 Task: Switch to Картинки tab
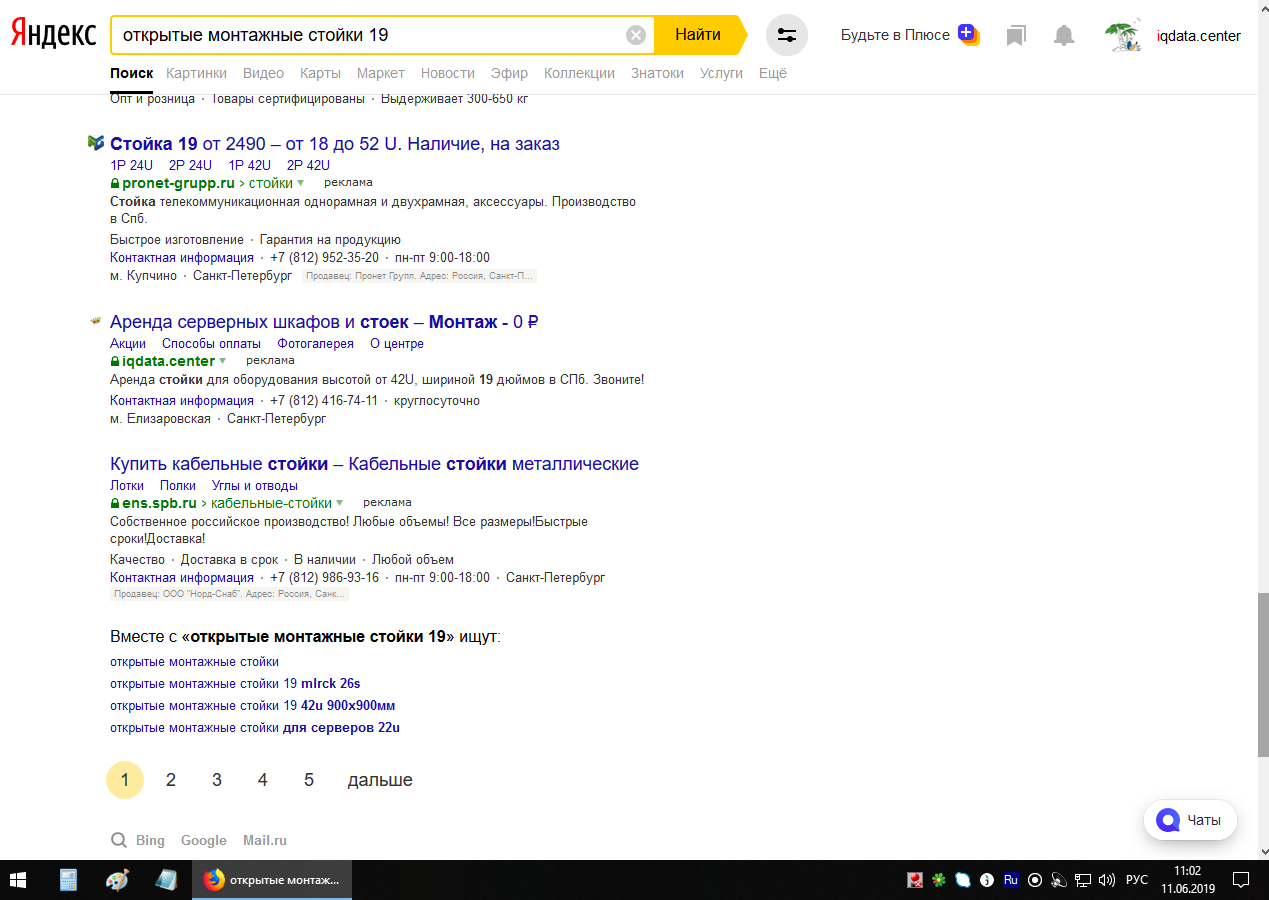coord(196,73)
